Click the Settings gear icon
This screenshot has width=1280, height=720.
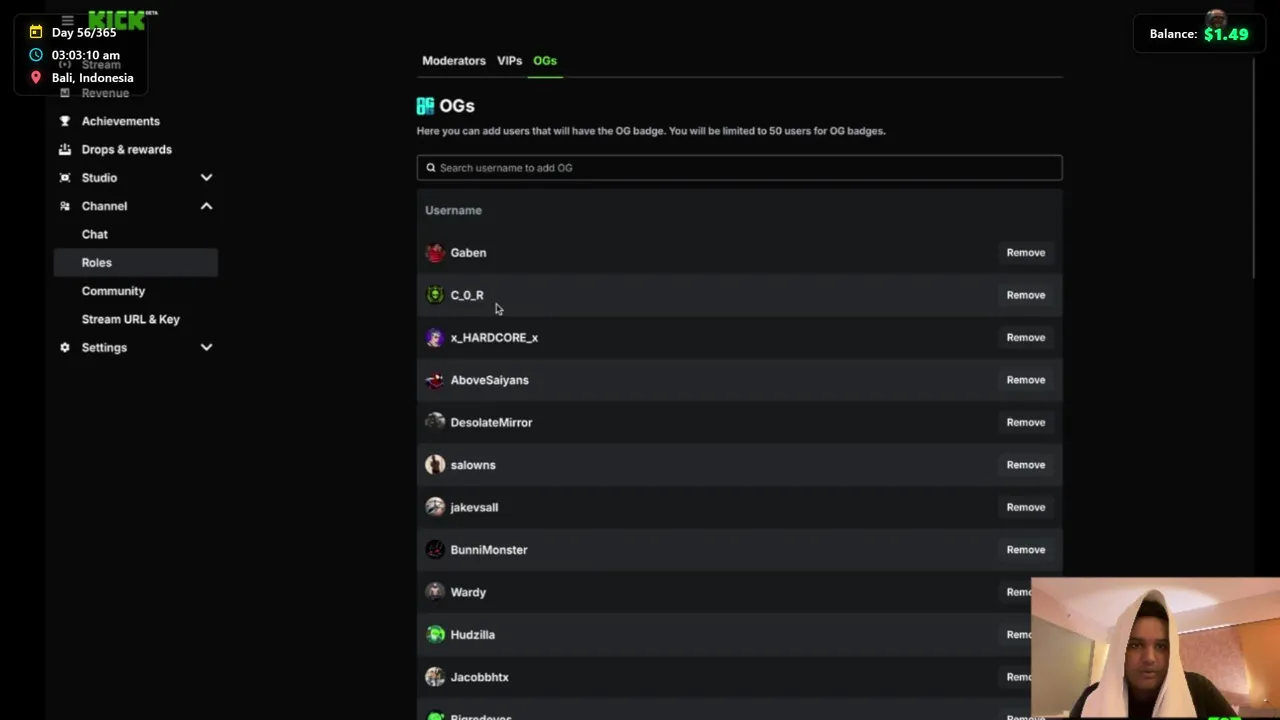tap(65, 348)
